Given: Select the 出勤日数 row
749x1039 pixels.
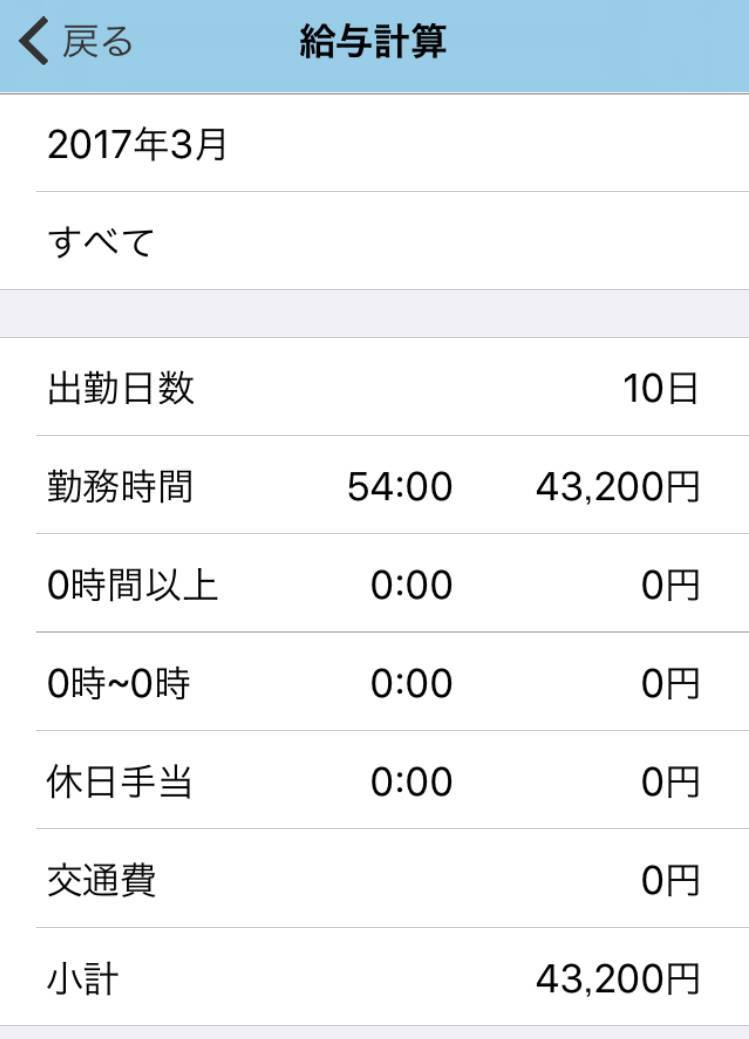Looking at the screenshot, I should 374,387.
